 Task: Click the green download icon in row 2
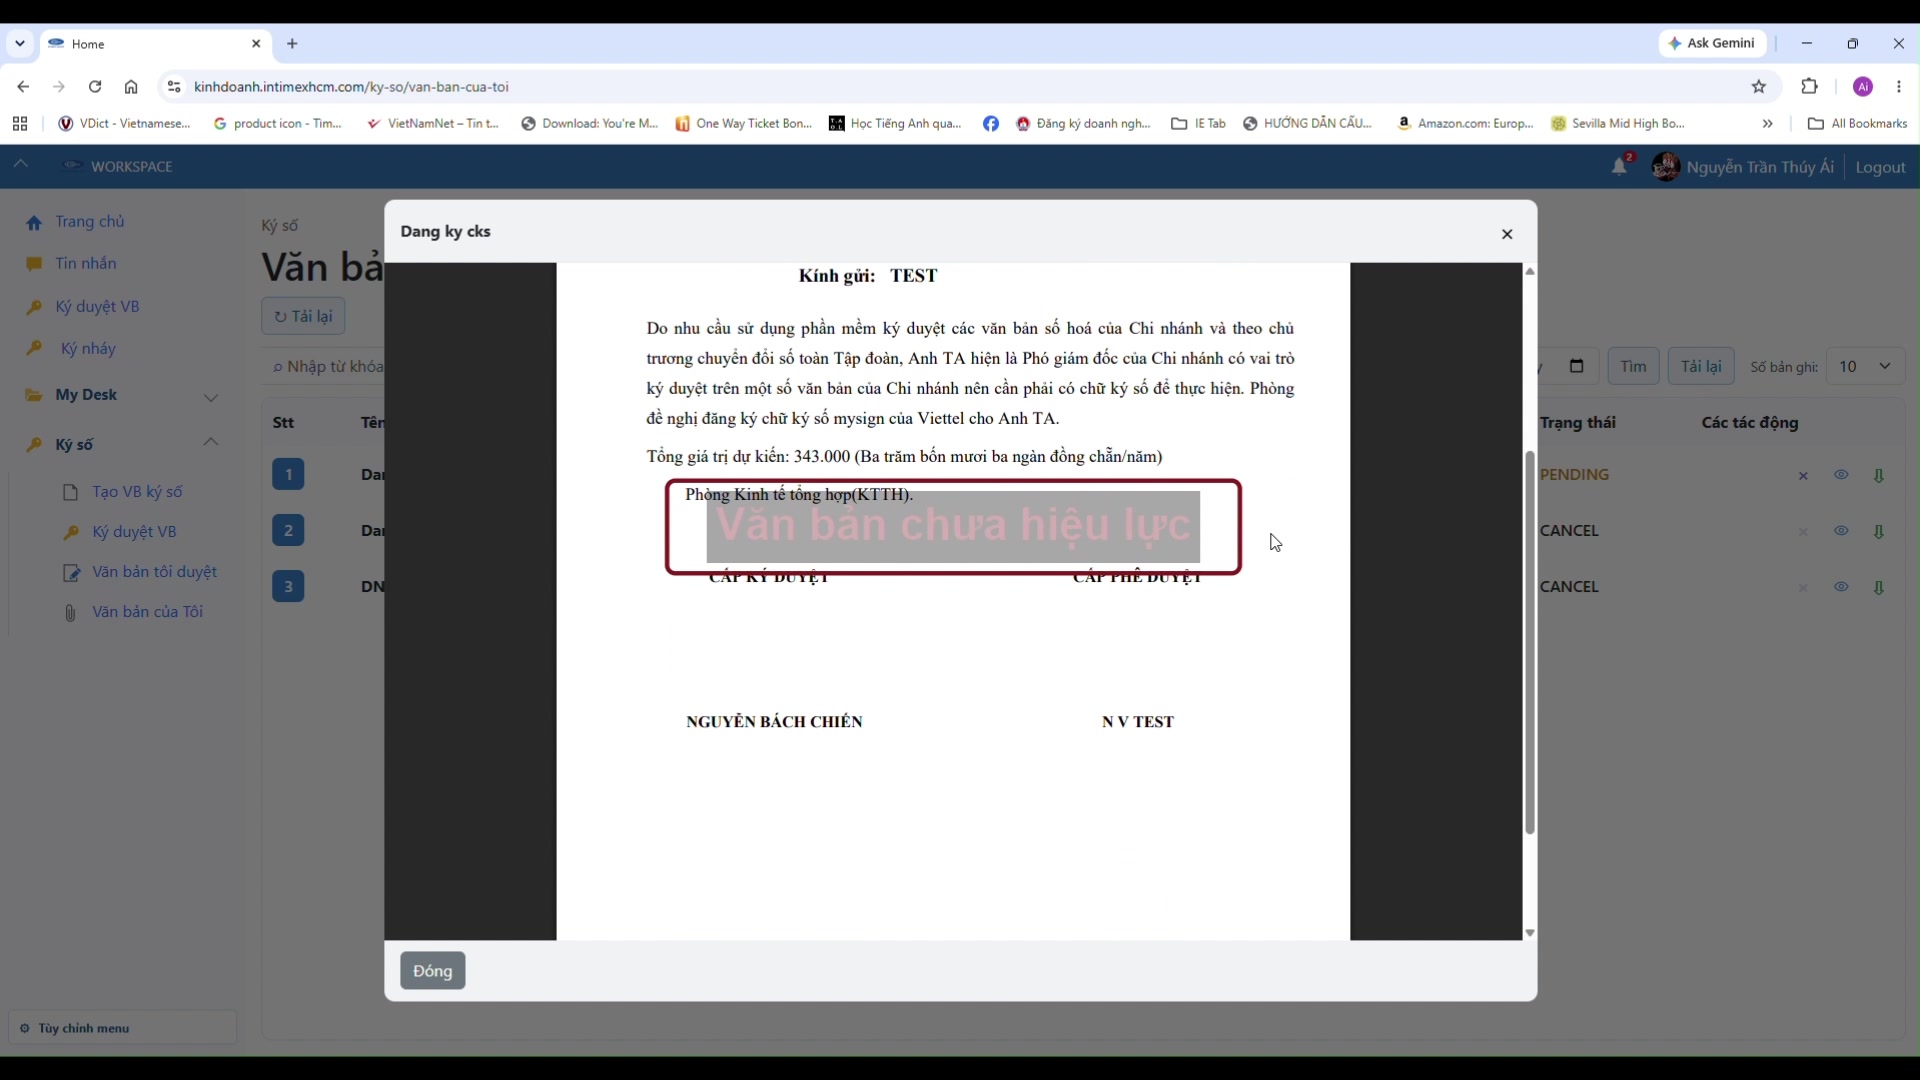pyautogui.click(x=1879, y=532)
